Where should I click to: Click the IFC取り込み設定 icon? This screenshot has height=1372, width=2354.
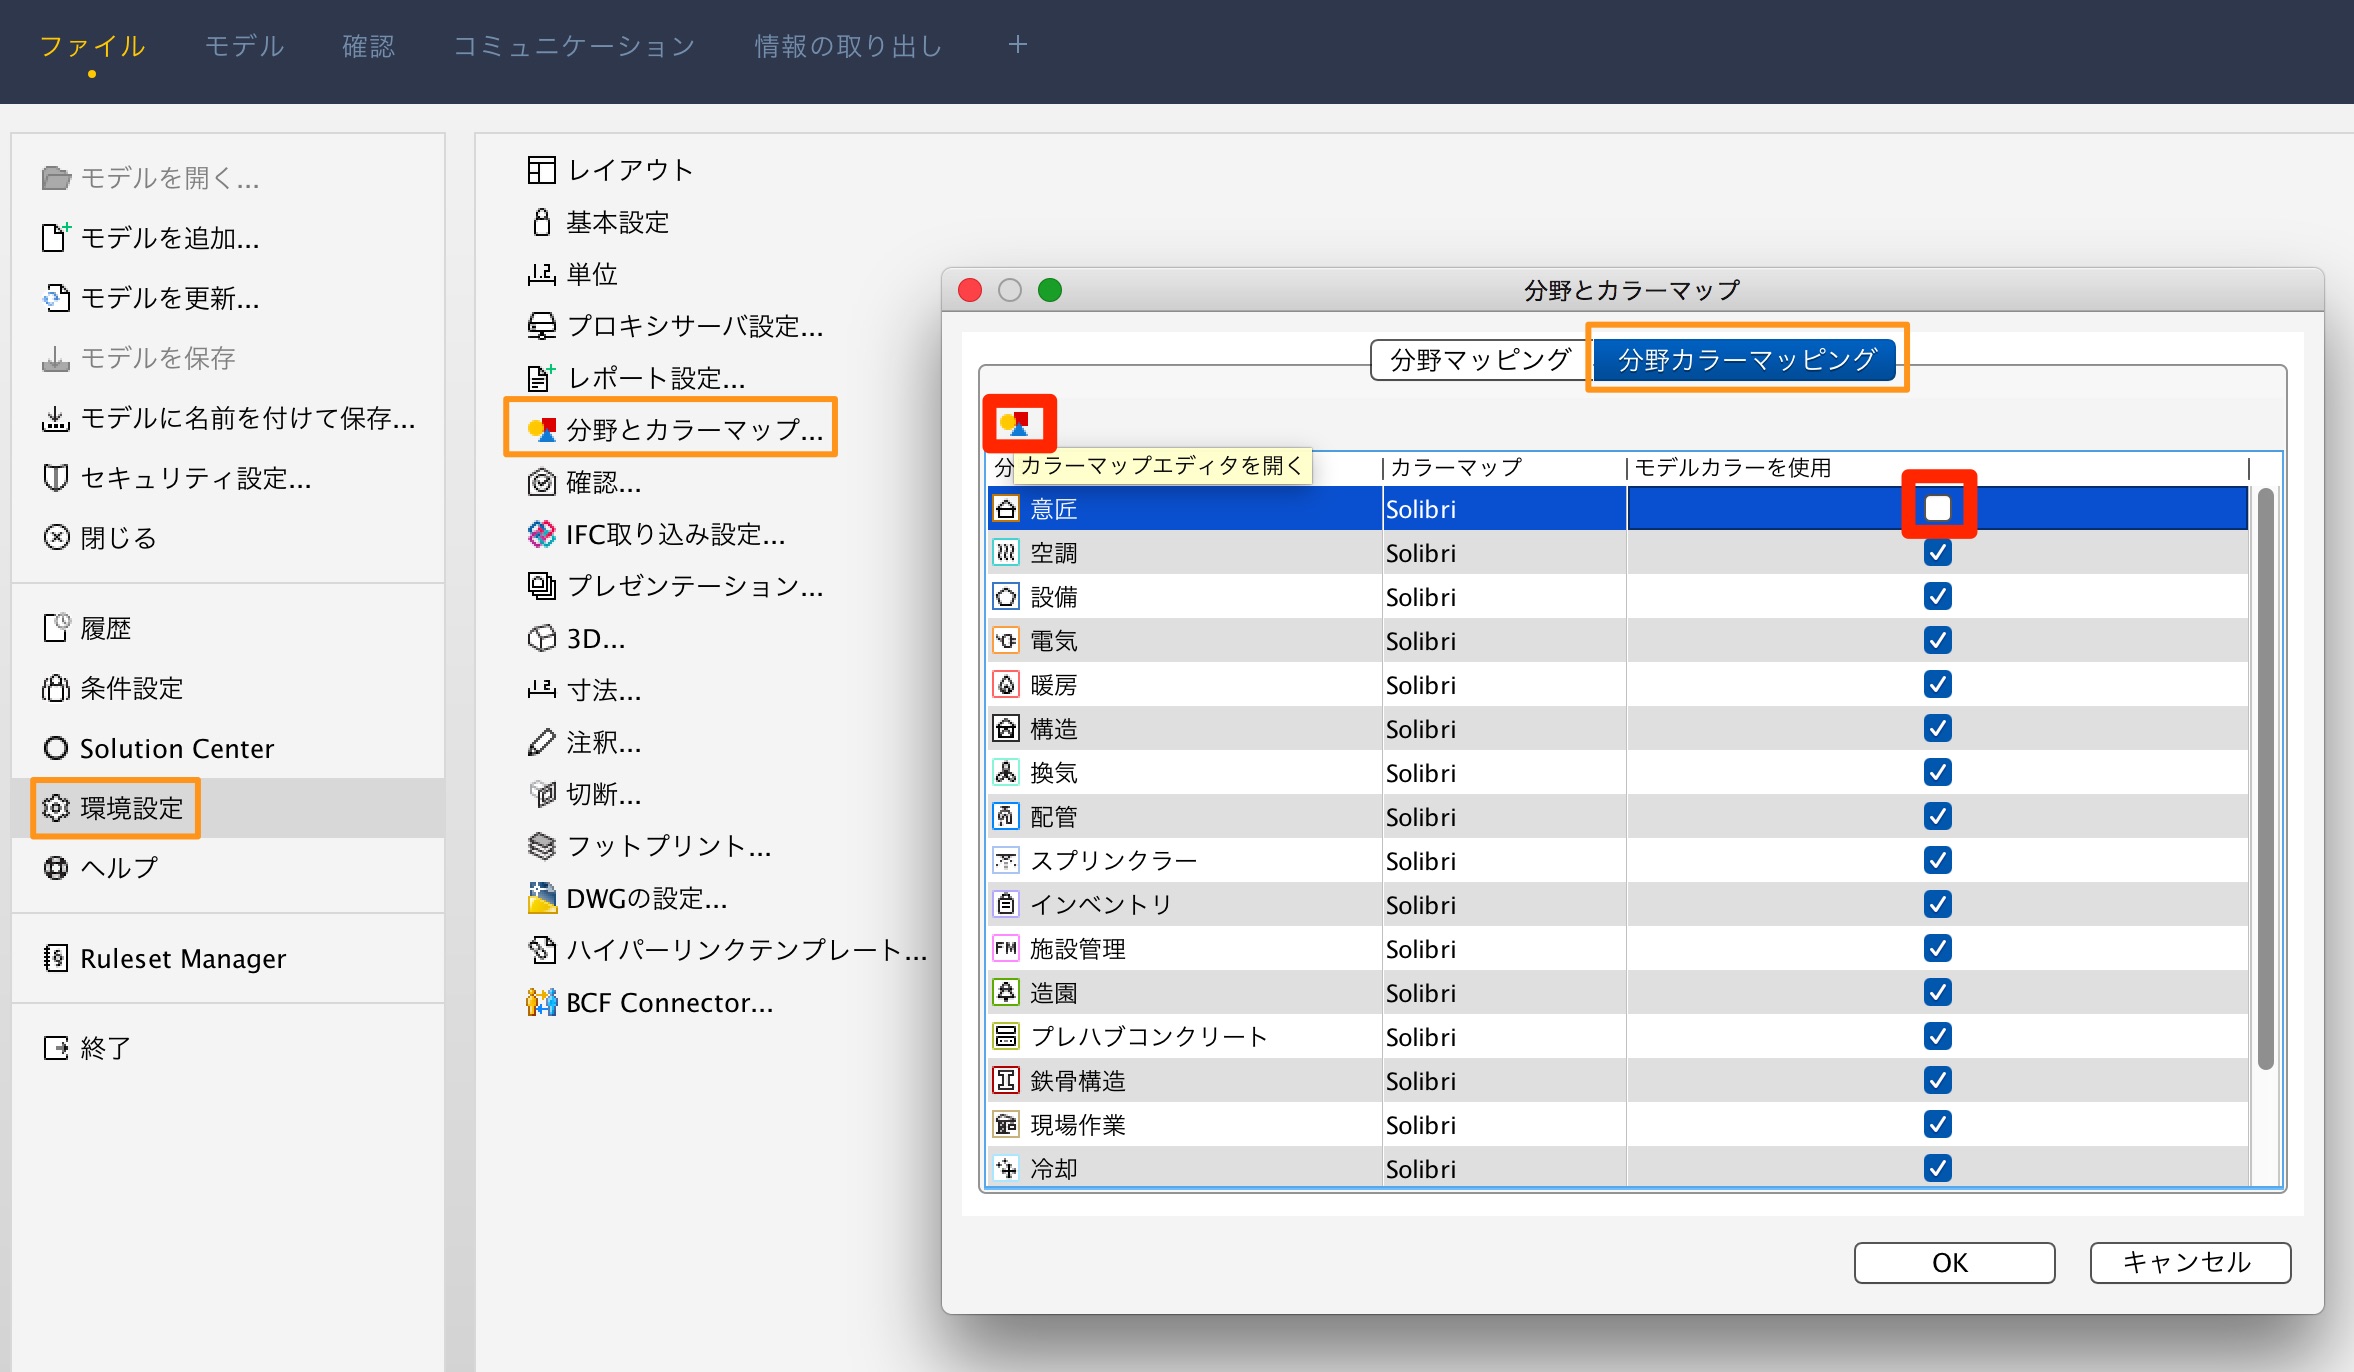pyautogui.click(x=541, y=534)
